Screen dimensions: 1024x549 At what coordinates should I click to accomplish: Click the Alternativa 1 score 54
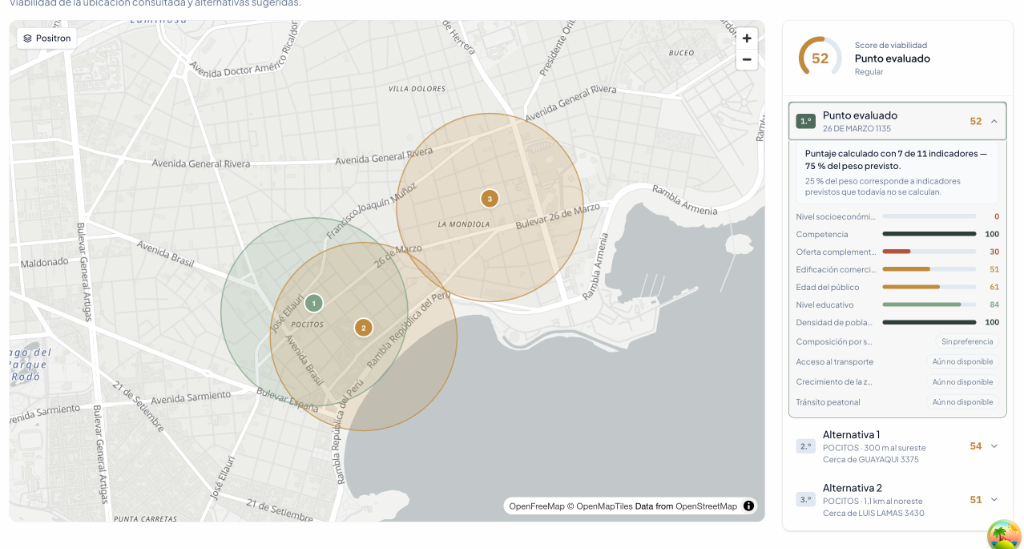pyautogui.click(x=976, y=447)
